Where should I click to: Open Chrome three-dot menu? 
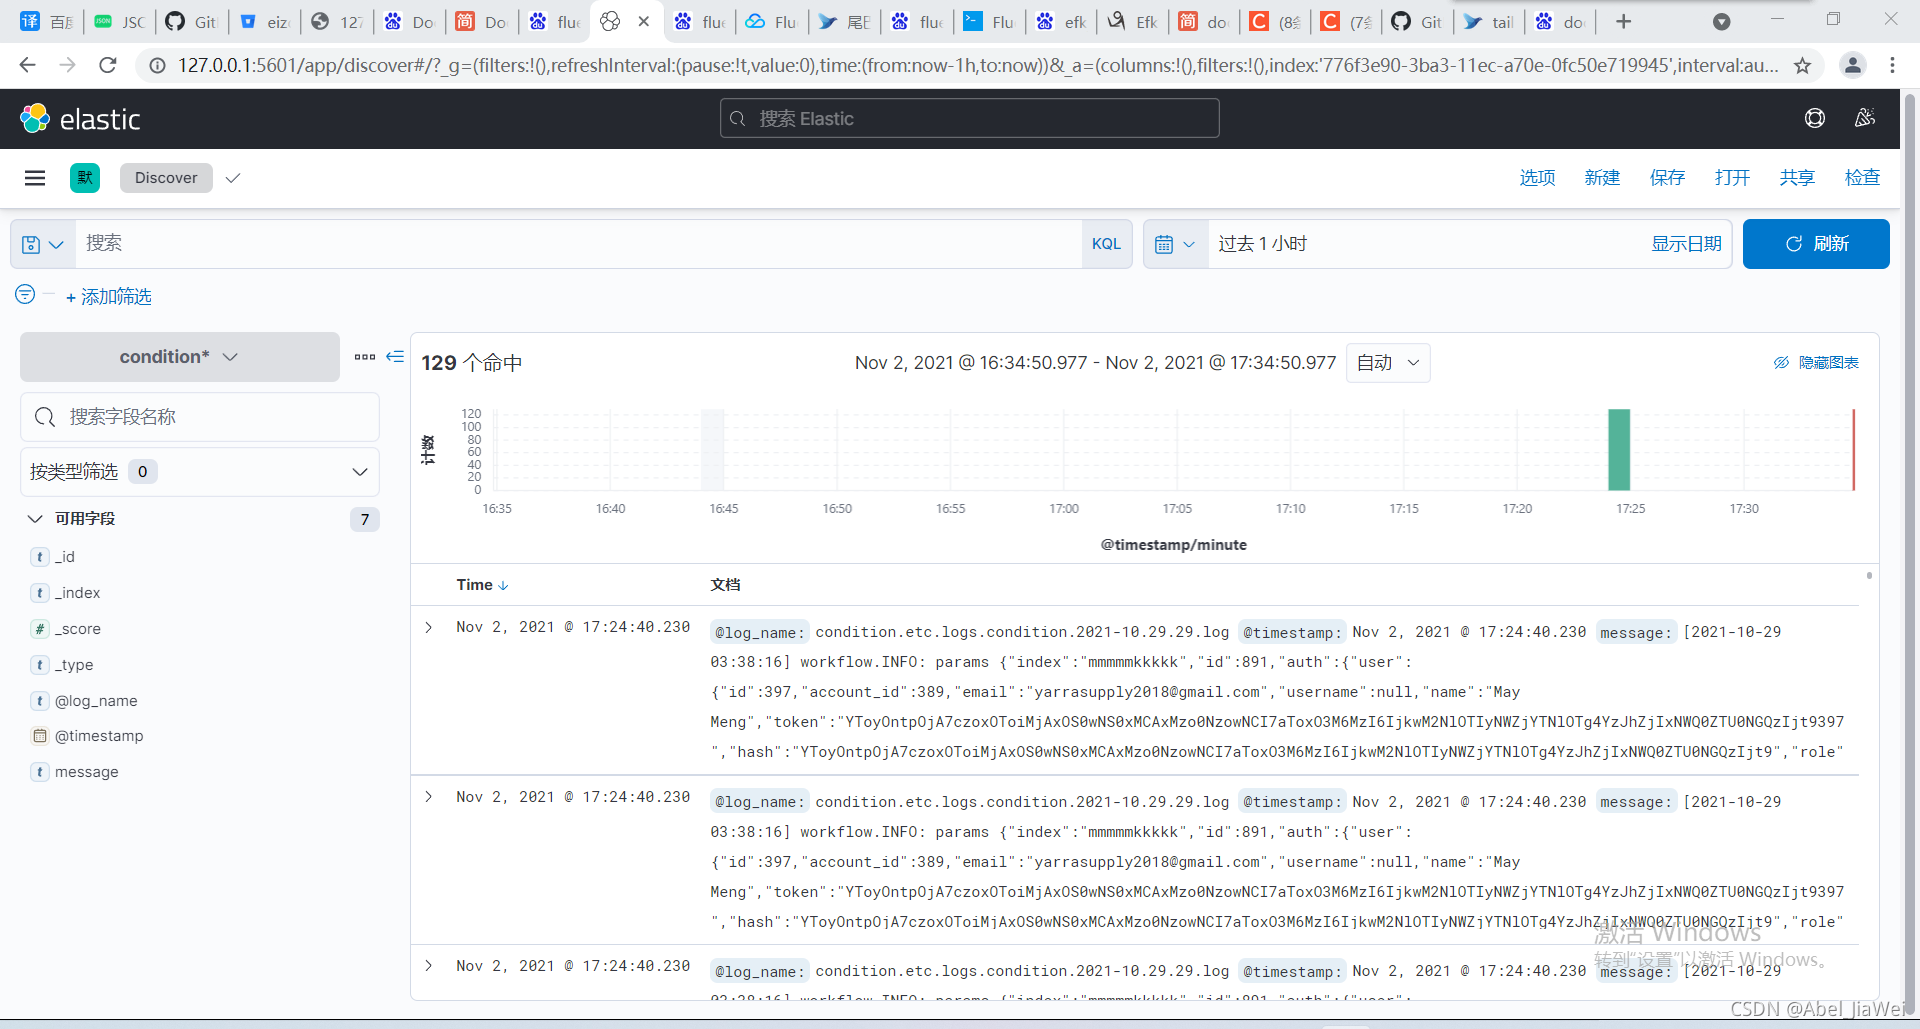coord(1892,65)
